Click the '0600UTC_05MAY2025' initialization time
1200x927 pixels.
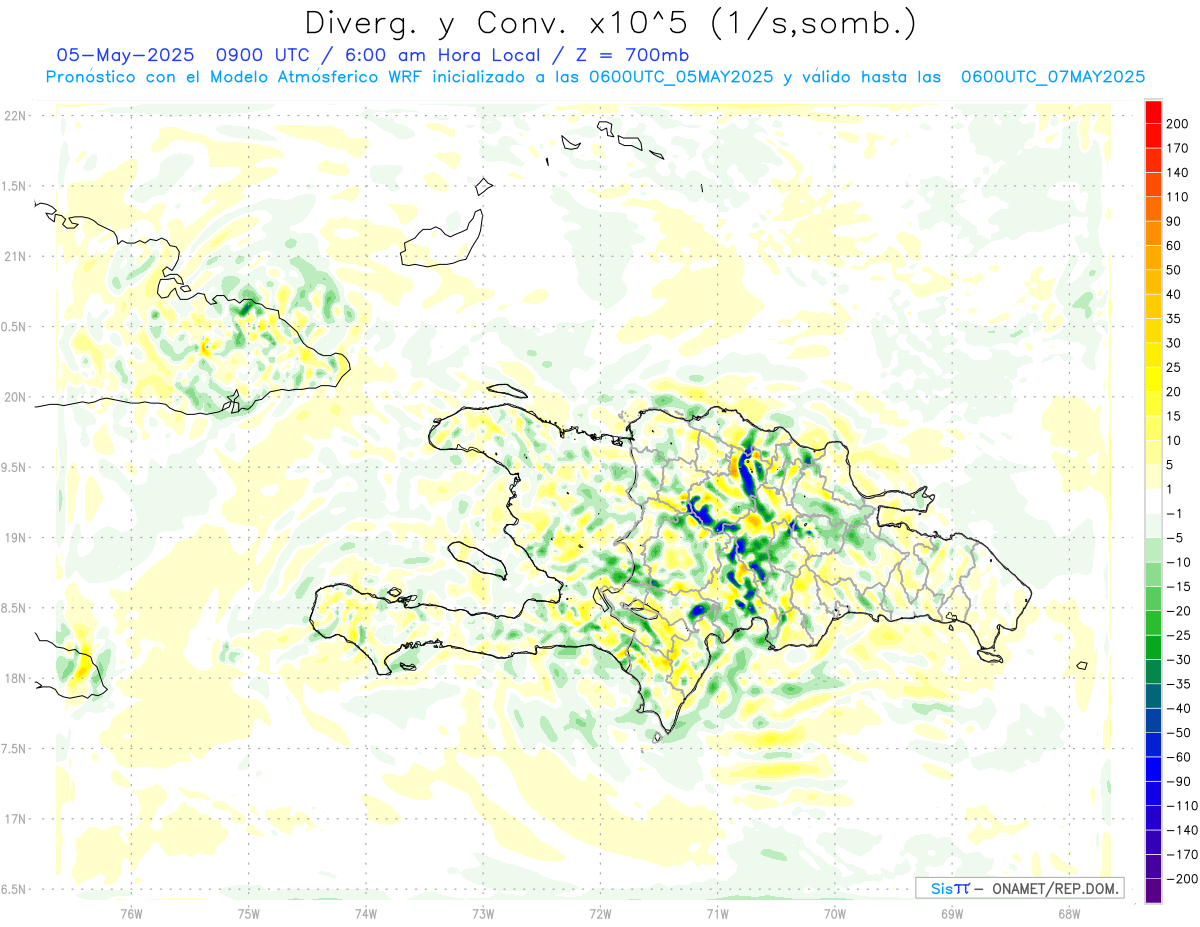pos(680,76)
